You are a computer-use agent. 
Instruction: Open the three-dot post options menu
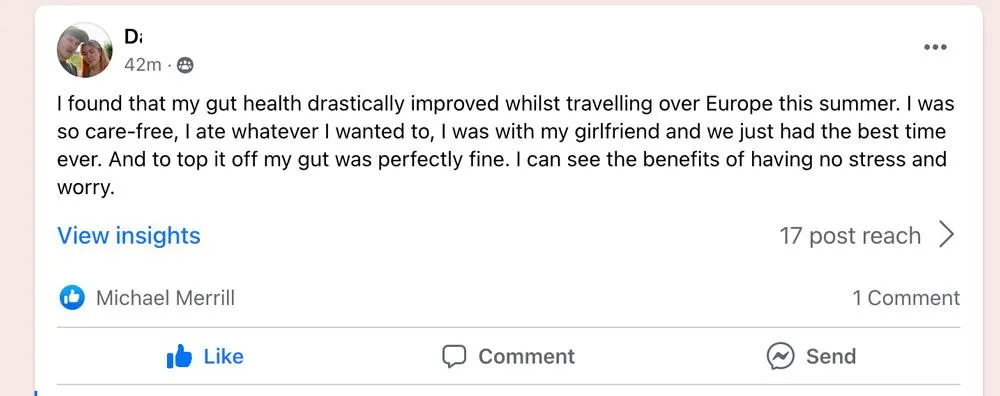(935, 47)
